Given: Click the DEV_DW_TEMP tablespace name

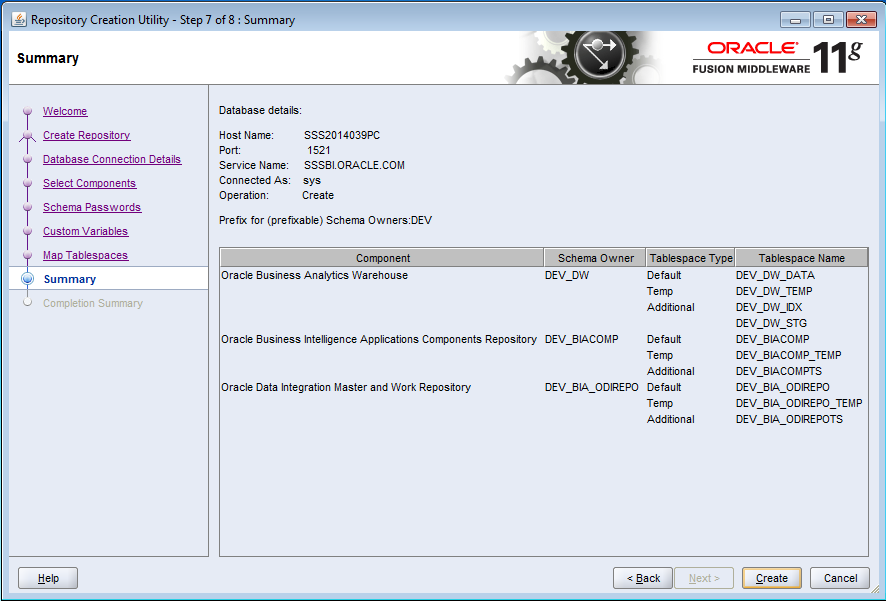Looking at the screenshot, I should (x=774, y=291).
